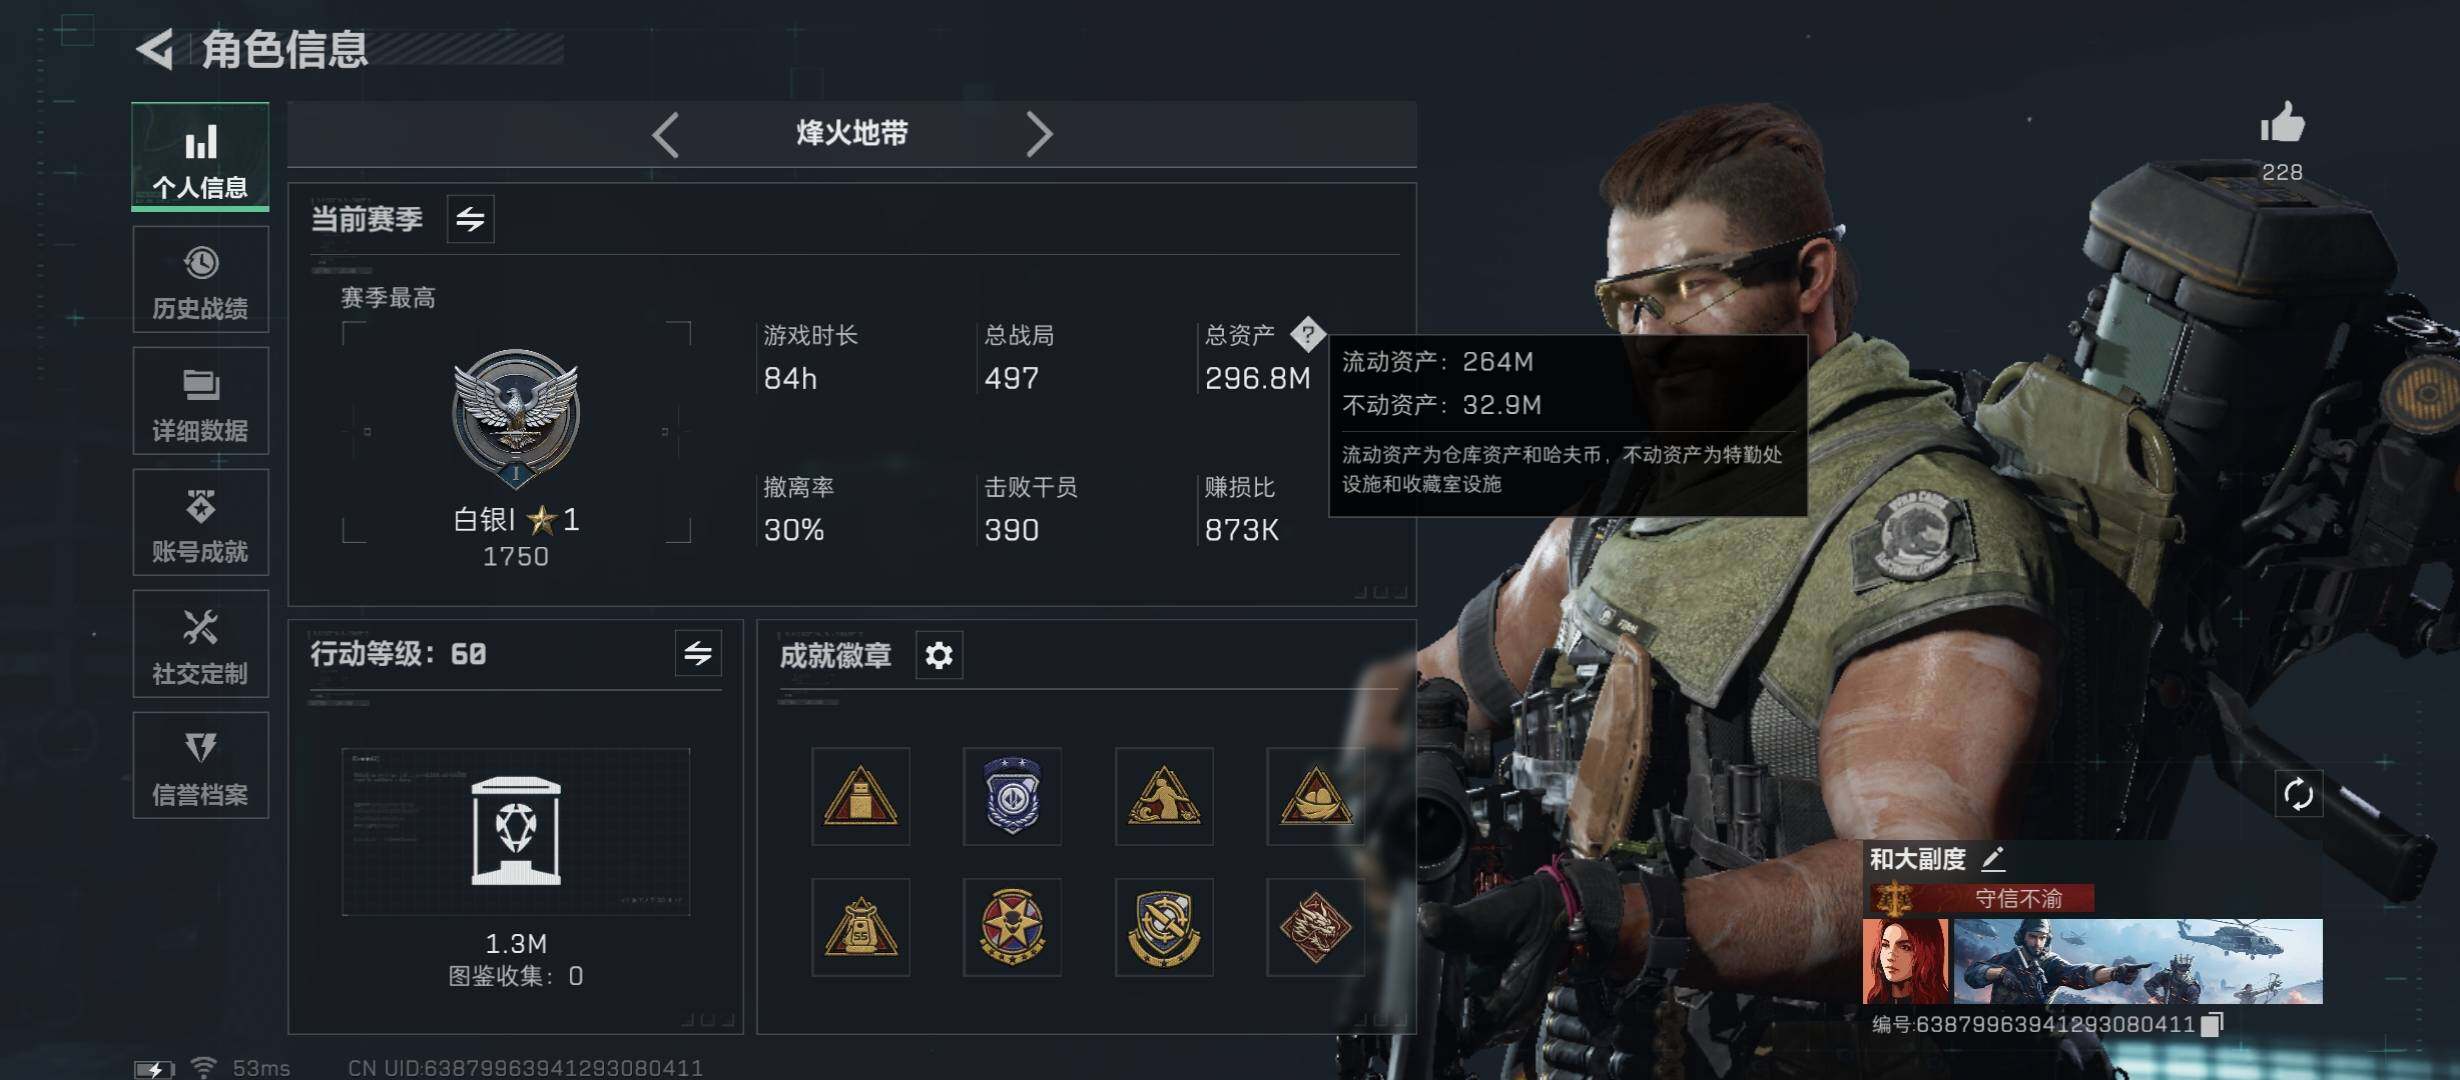Open the 社交定制 tab

coord(200,643)
